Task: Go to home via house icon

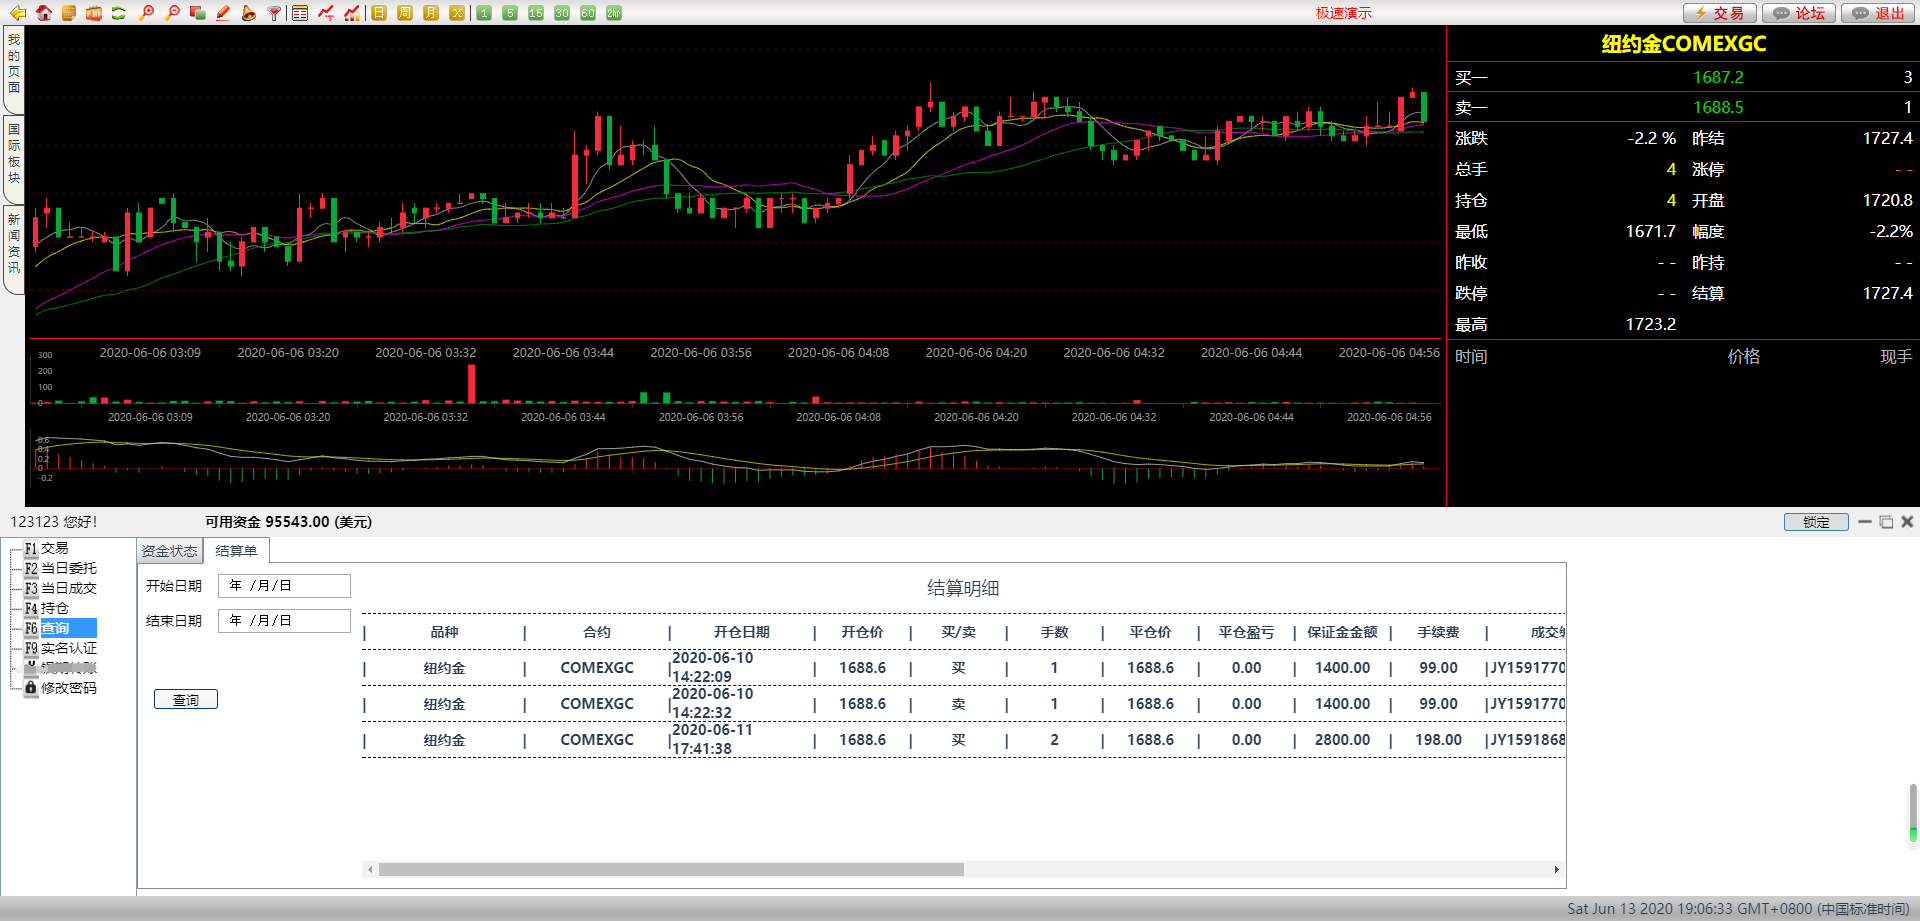Action: (44, 13)
